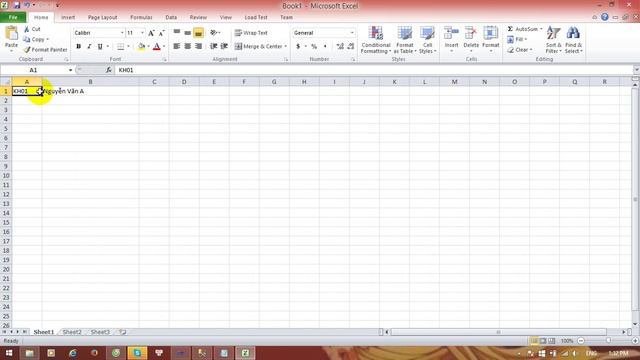The height and width of the screenshot is (360, 640).
Task: Switch to Normal view in status bar
Action: (x=534, y=341)
